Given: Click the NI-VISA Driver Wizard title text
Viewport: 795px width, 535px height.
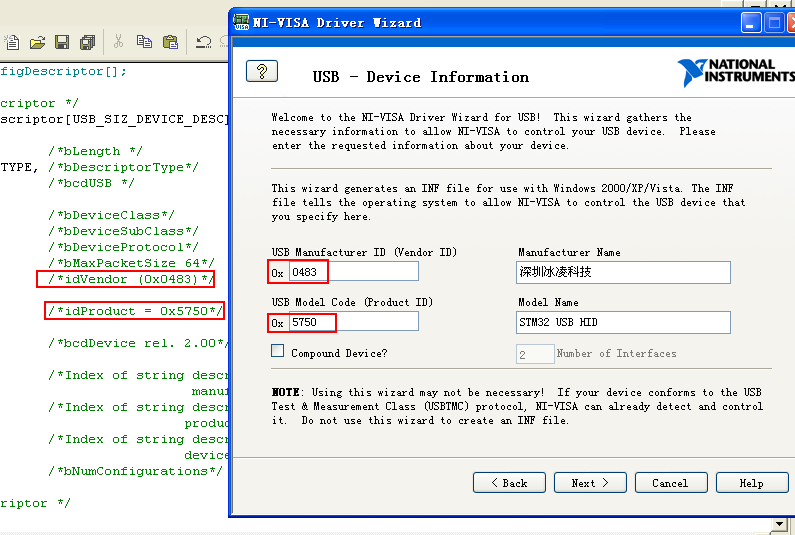Looking at the screenshot, I should click(337, 23).
